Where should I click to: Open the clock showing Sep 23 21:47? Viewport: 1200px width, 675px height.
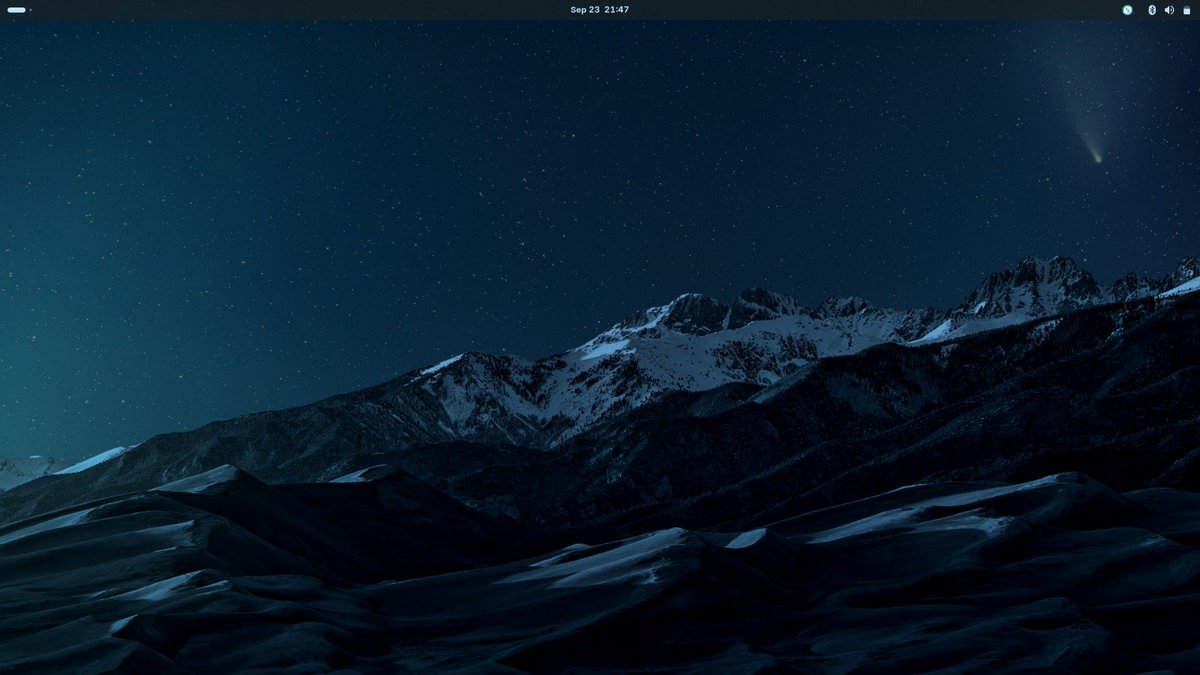[x=600, y=10]
